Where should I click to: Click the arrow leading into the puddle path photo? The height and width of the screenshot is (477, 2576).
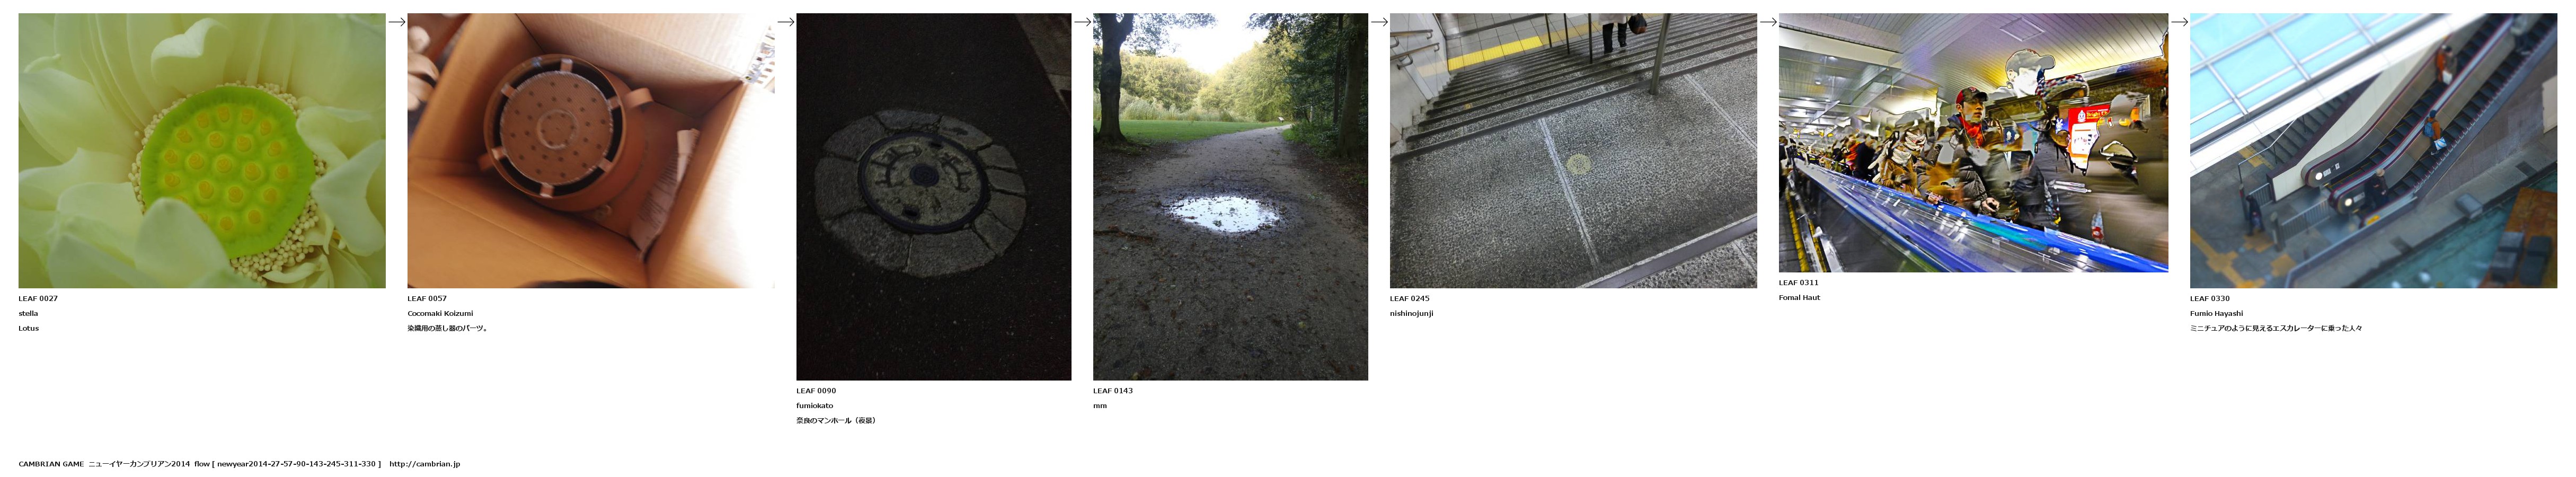[1082, 22]
